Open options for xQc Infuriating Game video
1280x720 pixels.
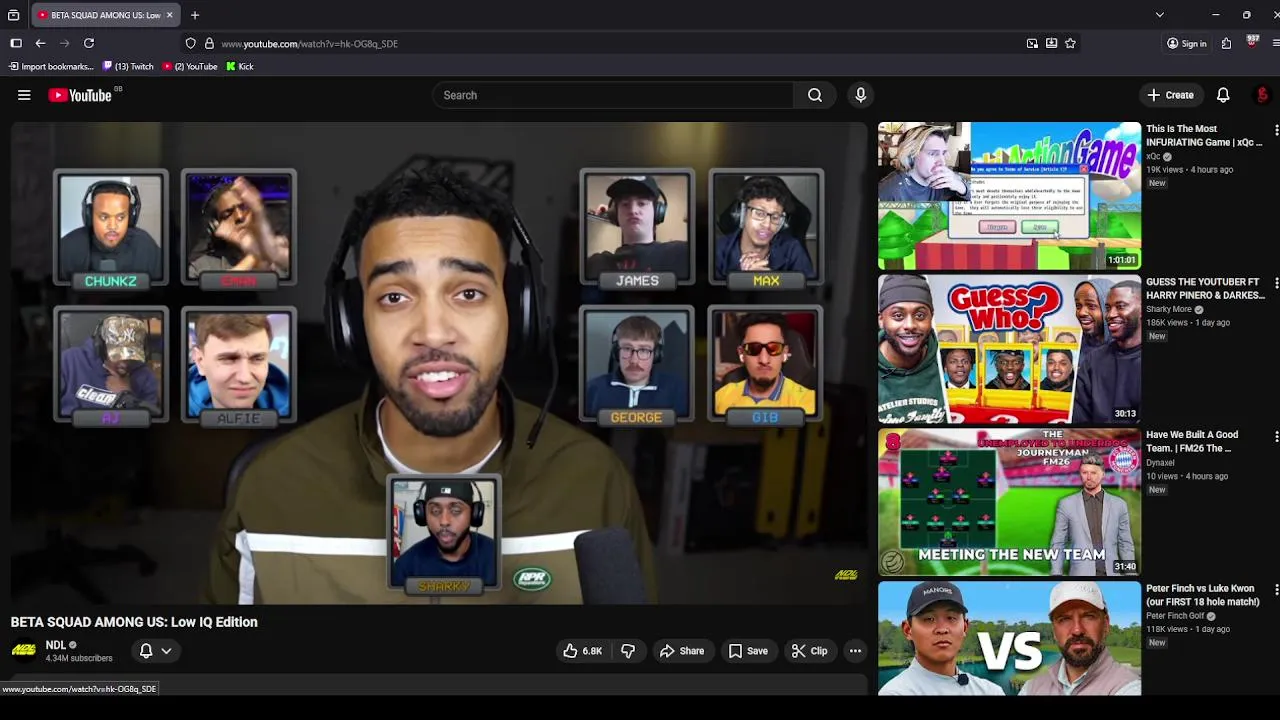pyautogui.click(x=1275, y=131)
